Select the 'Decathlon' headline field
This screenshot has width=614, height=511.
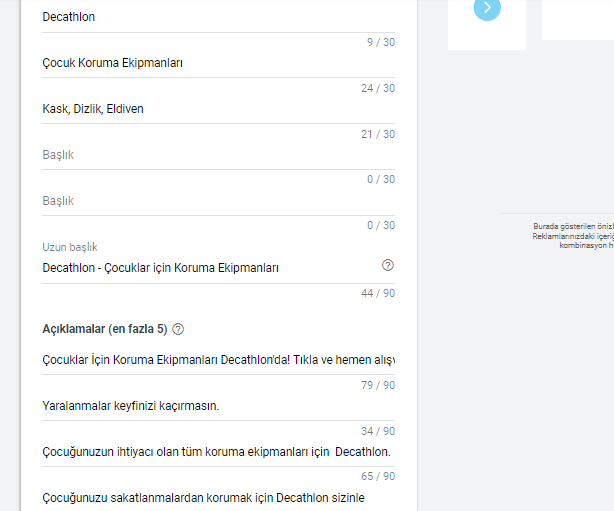(218, 17)
